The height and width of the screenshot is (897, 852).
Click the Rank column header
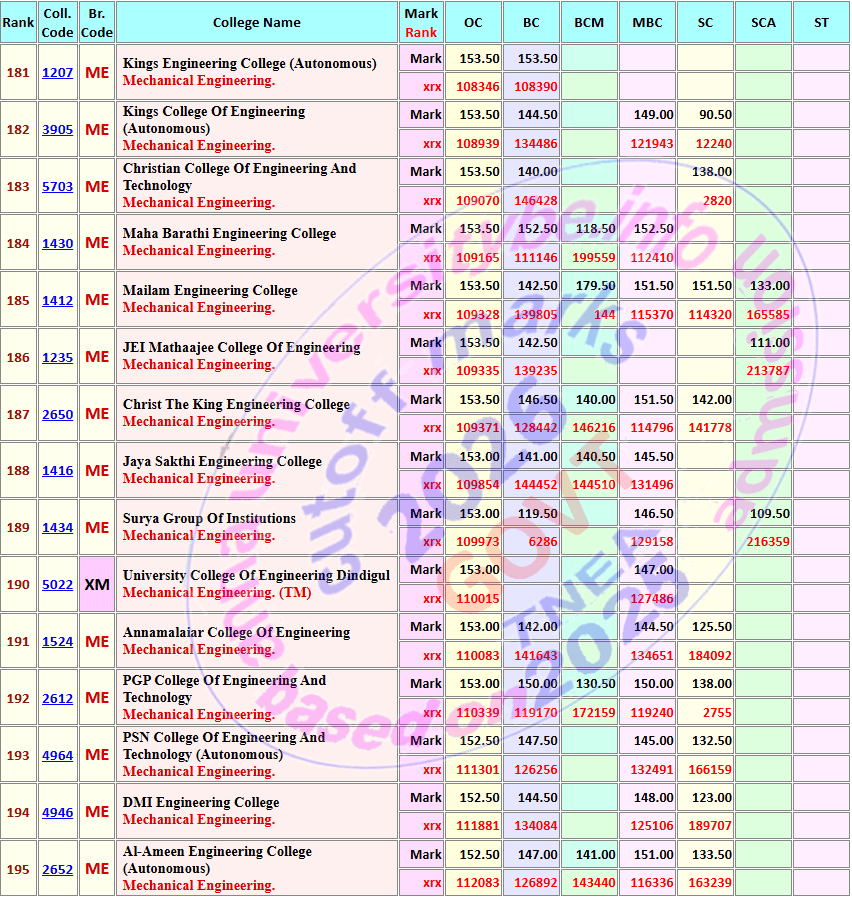click(x=18, y=22)
